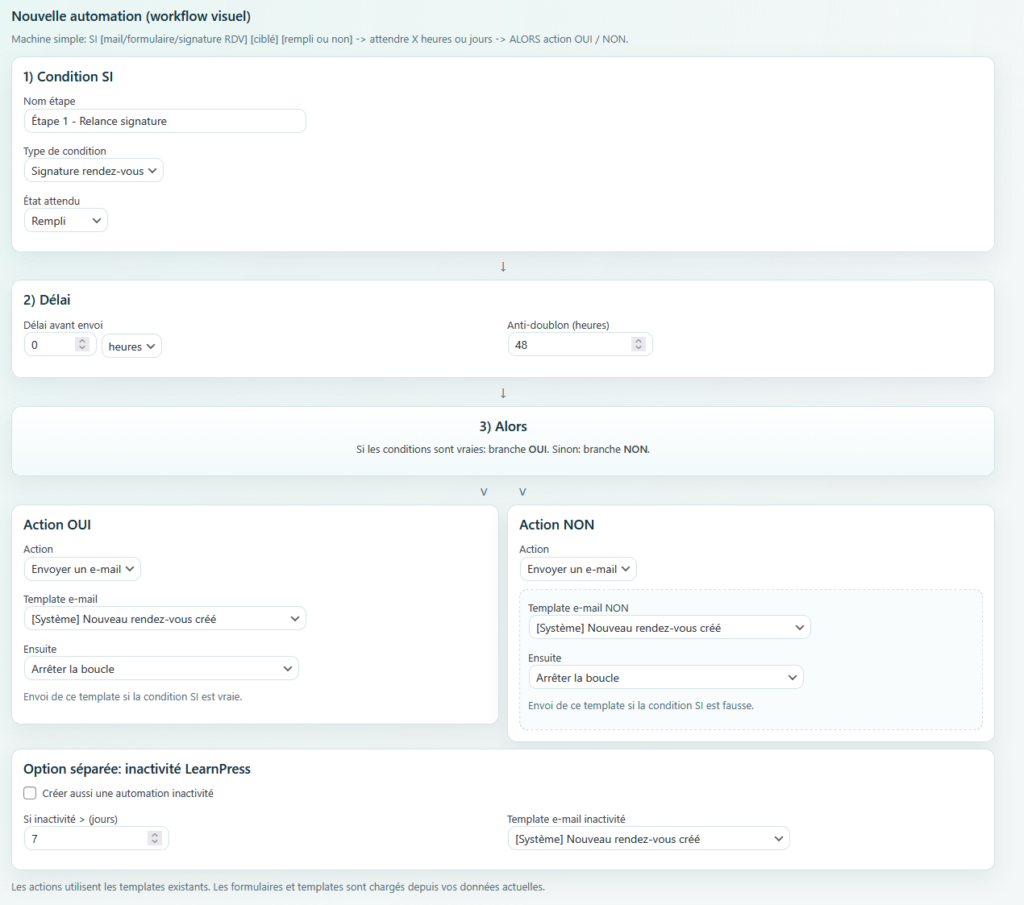
Task: Open the Ensuite dropdown in Action NON
Action: pos(665,678)
